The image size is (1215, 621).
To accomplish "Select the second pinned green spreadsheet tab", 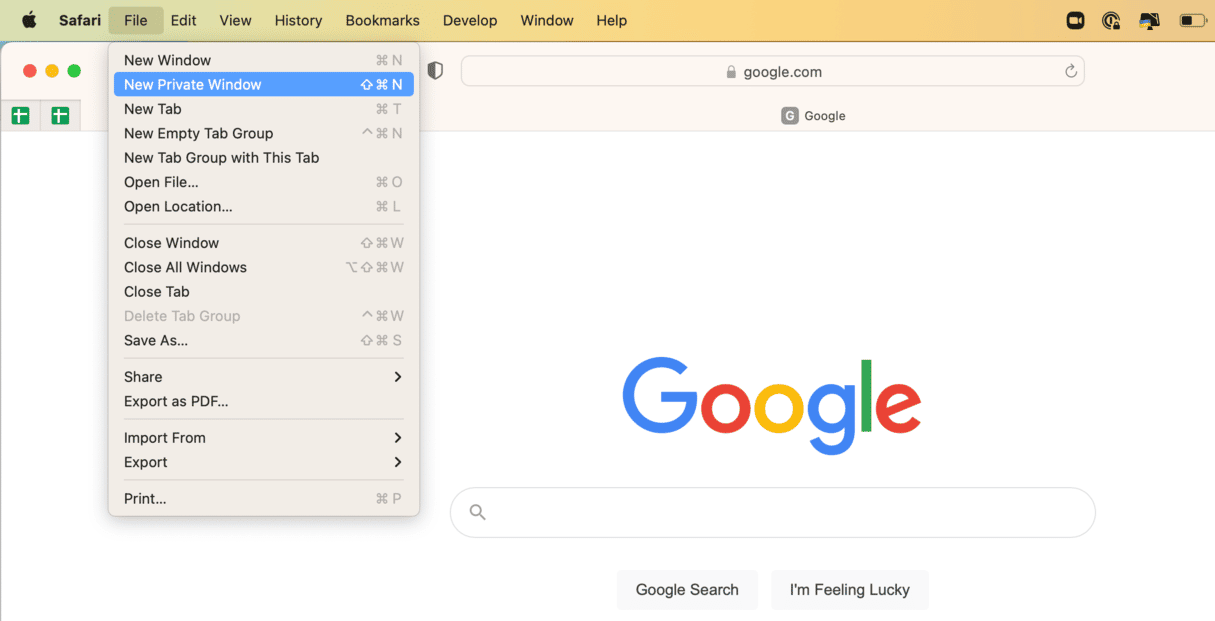I will [x=60, y=116].
